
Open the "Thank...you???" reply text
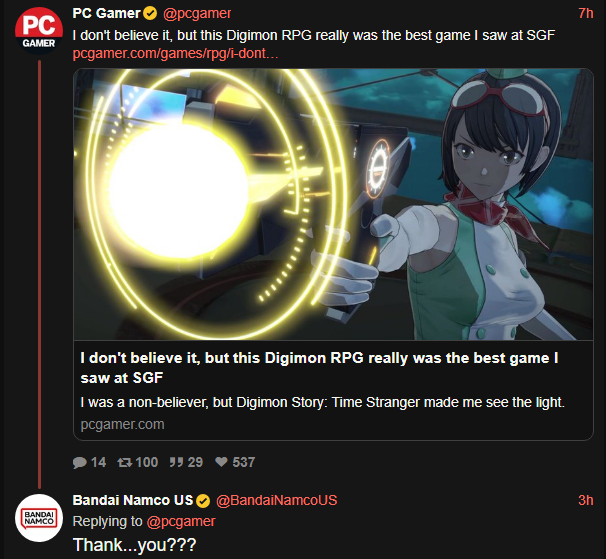(x=134, y=545)
